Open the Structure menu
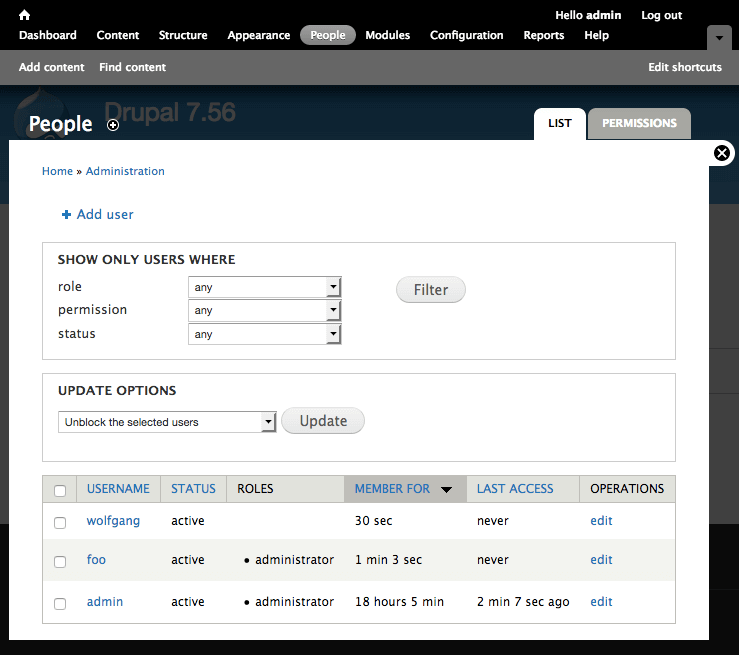Viewport: 739px width, 655px height. point(183,35)
